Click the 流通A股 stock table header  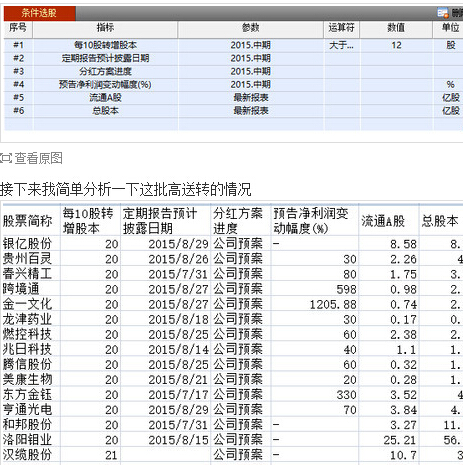pyautogui.click(x=383, y=221)
